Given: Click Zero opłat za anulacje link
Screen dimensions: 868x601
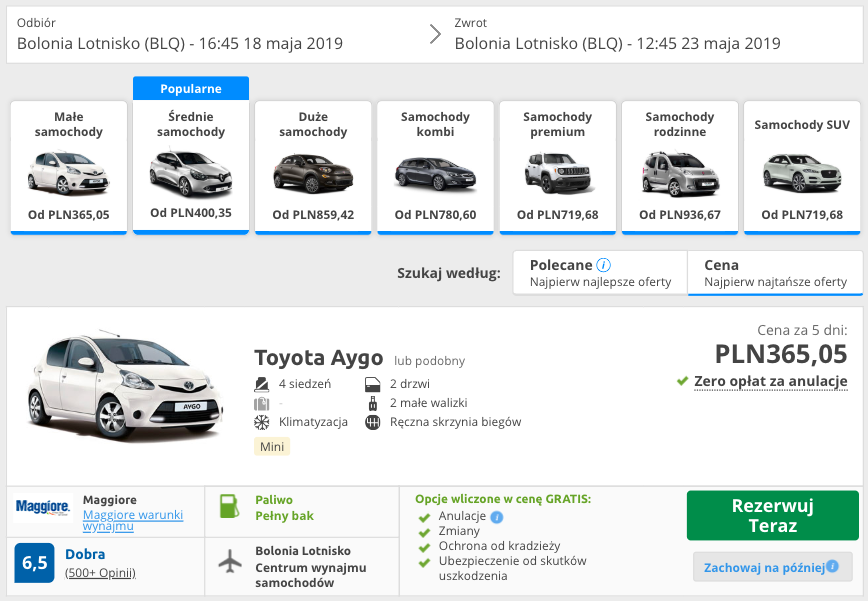Looking at the screenshot, I should (x=771, y=381).
